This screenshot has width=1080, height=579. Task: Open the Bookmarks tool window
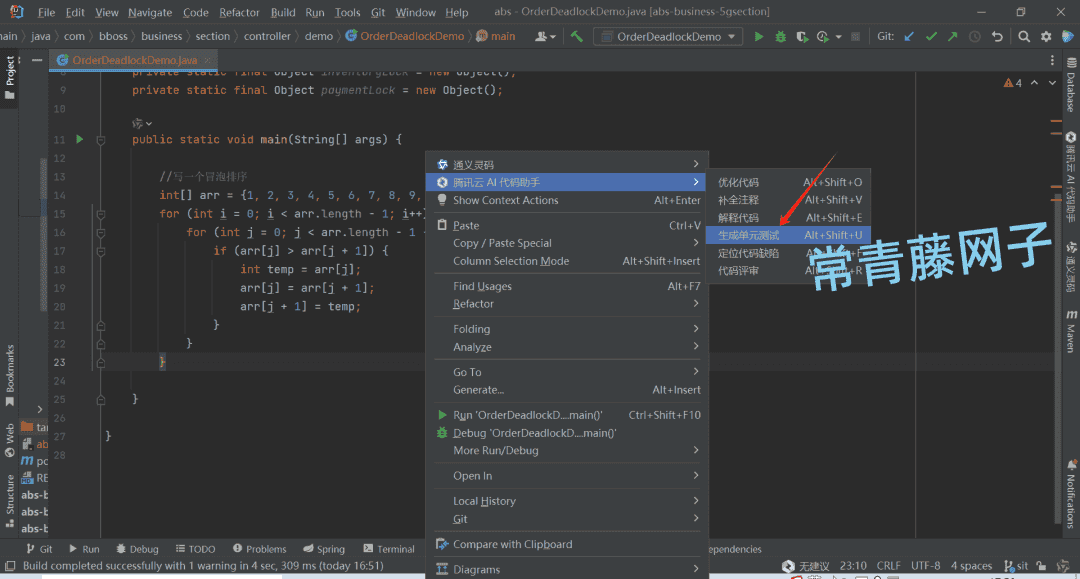(x=10, y=375)
